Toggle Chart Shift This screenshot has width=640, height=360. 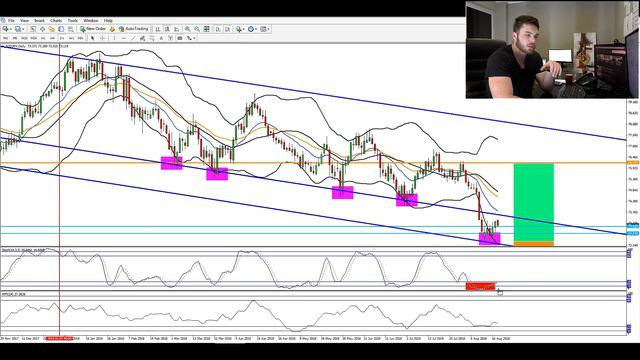(x=227, y=29)
